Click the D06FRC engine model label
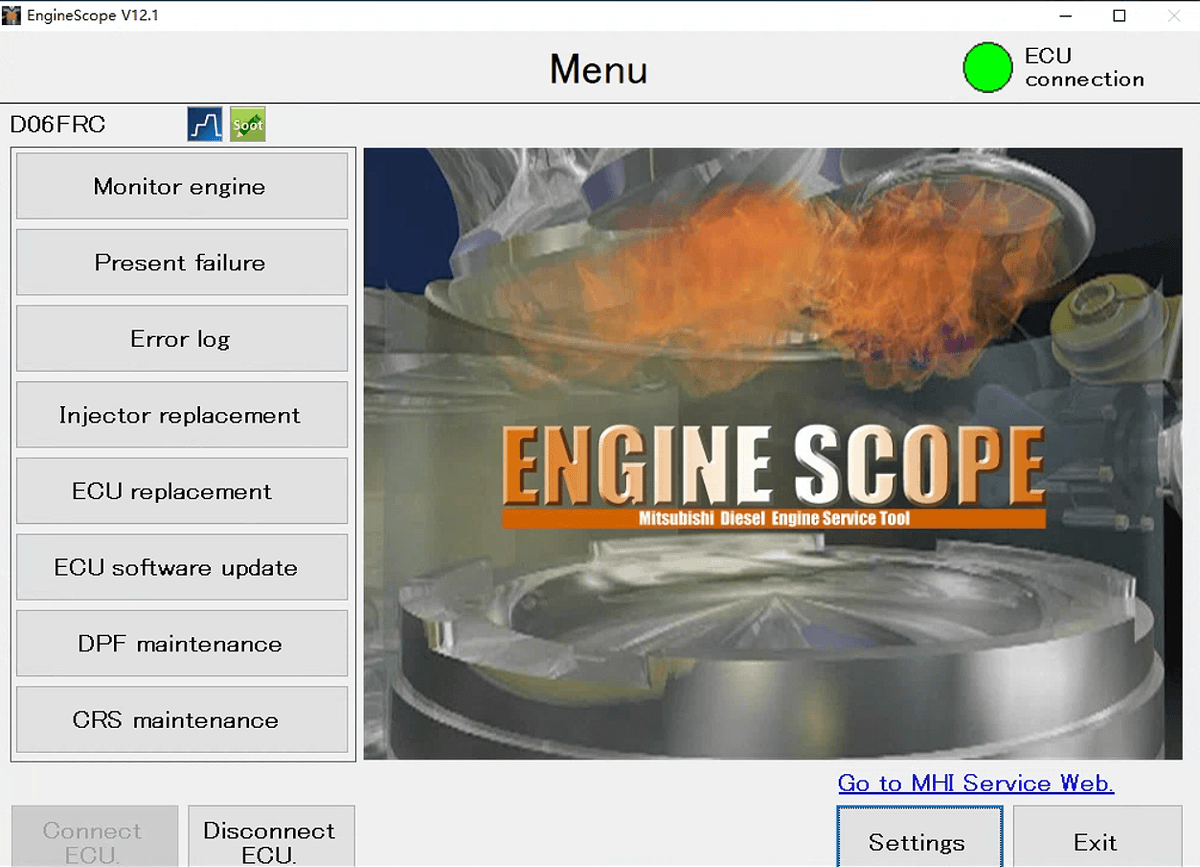Screen dimensions: 1200x867 click(58, 125)
